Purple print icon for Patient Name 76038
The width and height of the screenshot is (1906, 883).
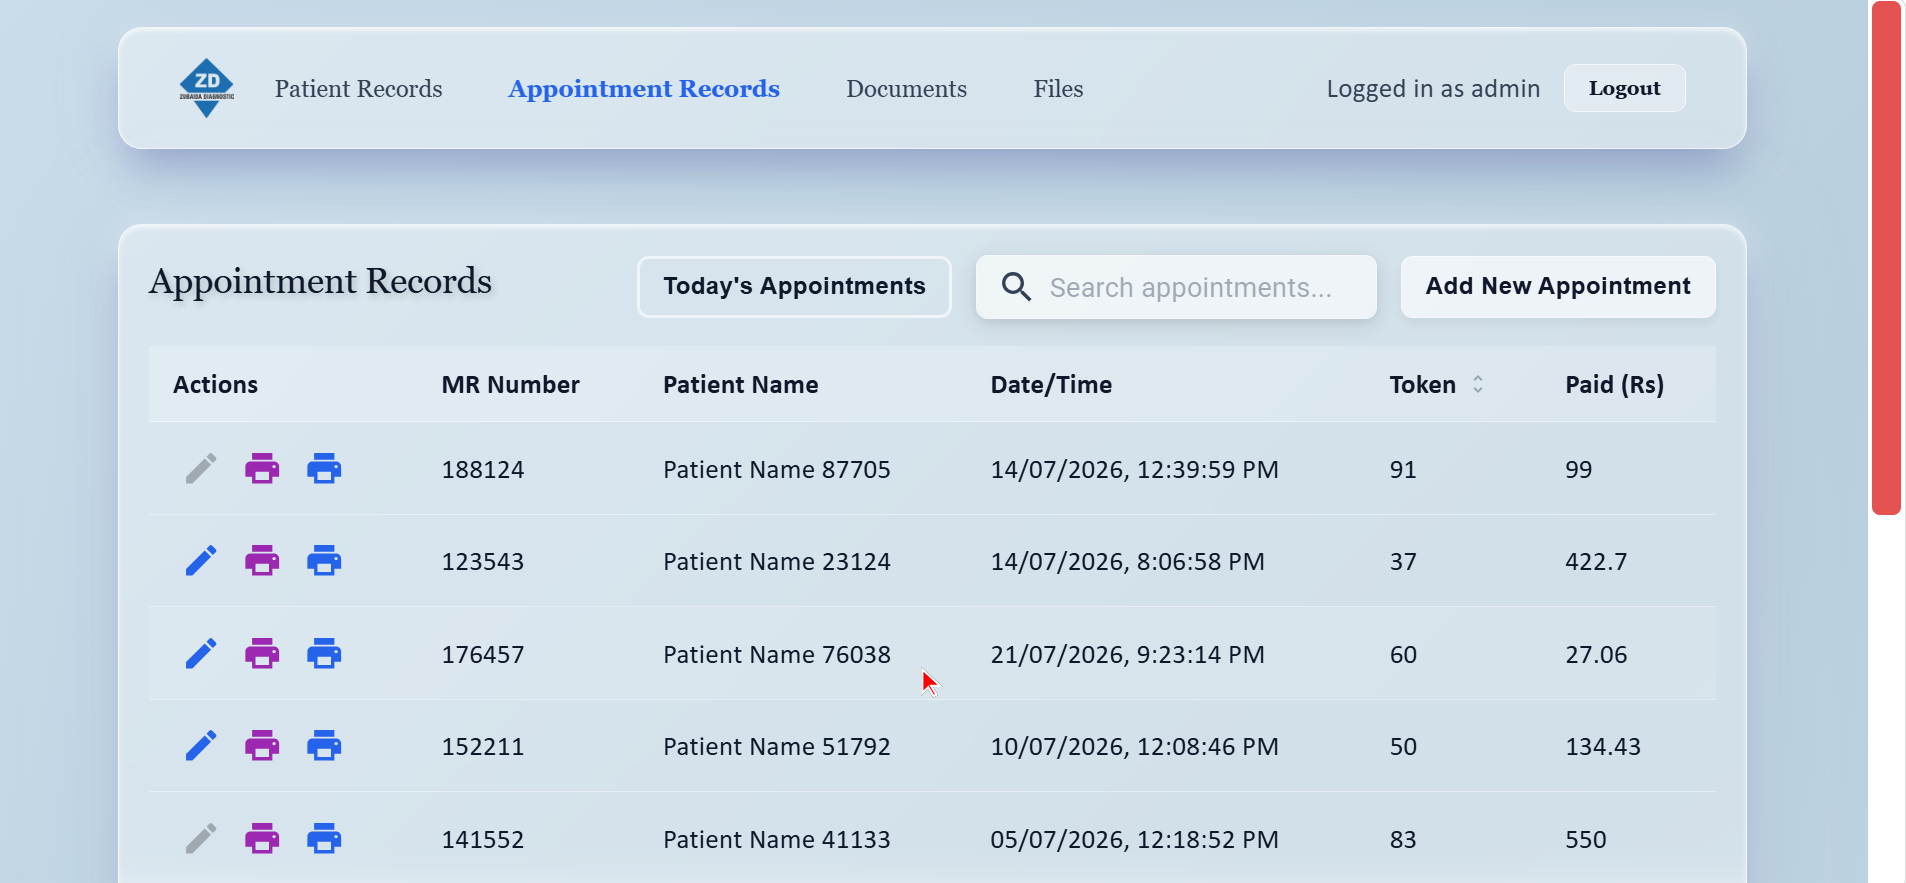(x=262, y=654)
